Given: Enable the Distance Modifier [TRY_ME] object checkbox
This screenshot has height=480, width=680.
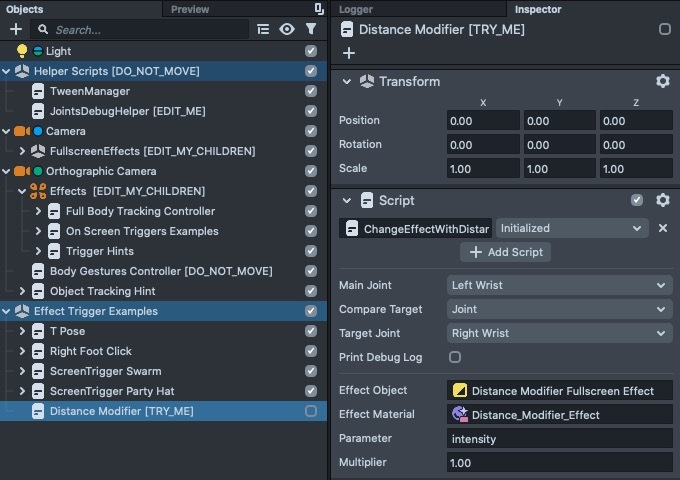Looking at the screenshot, I should 311,411.
